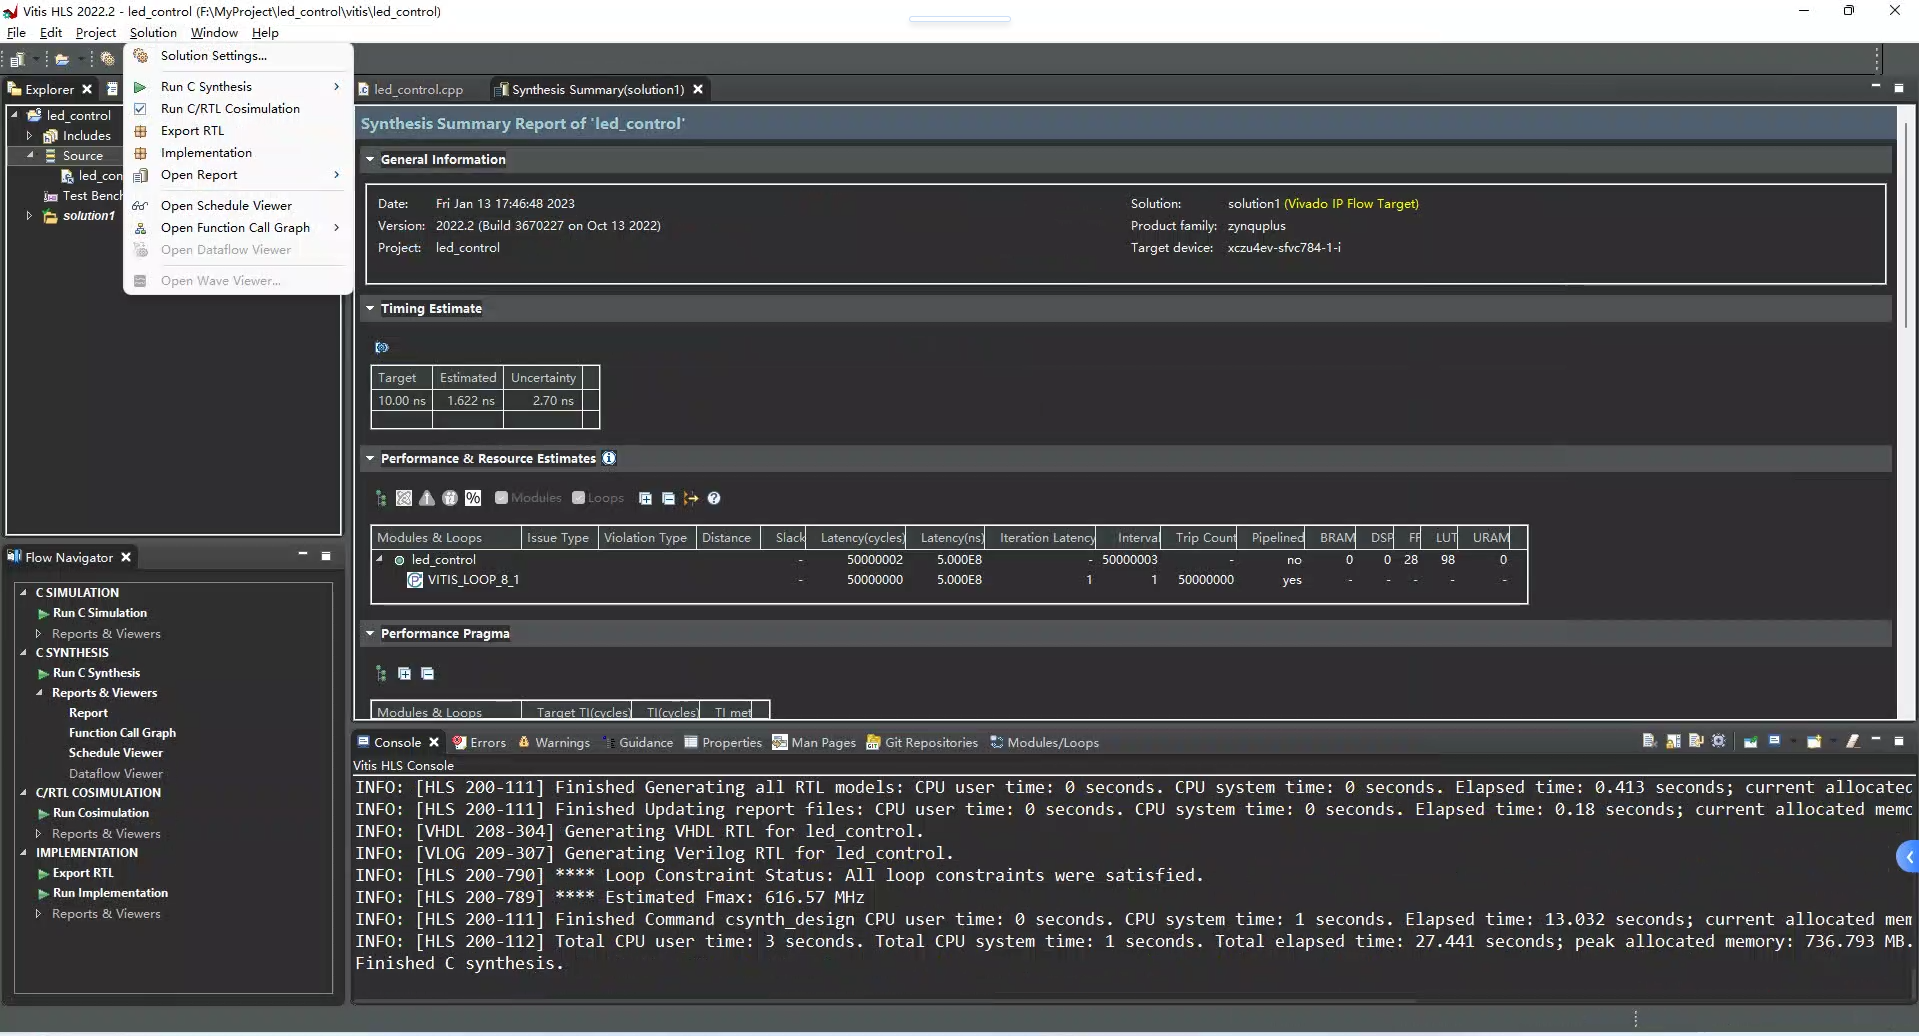This screenshot has width=1919, height=1036.
Task: Click the hierarchy tree view icon in the performance toolbar
Action: pyautogui.click(x=381, y=498)
